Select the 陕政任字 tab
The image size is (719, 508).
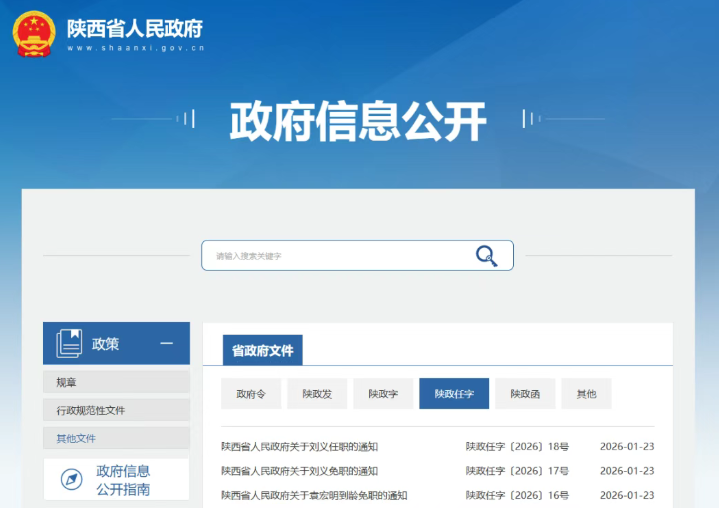(x=454, y=394)
